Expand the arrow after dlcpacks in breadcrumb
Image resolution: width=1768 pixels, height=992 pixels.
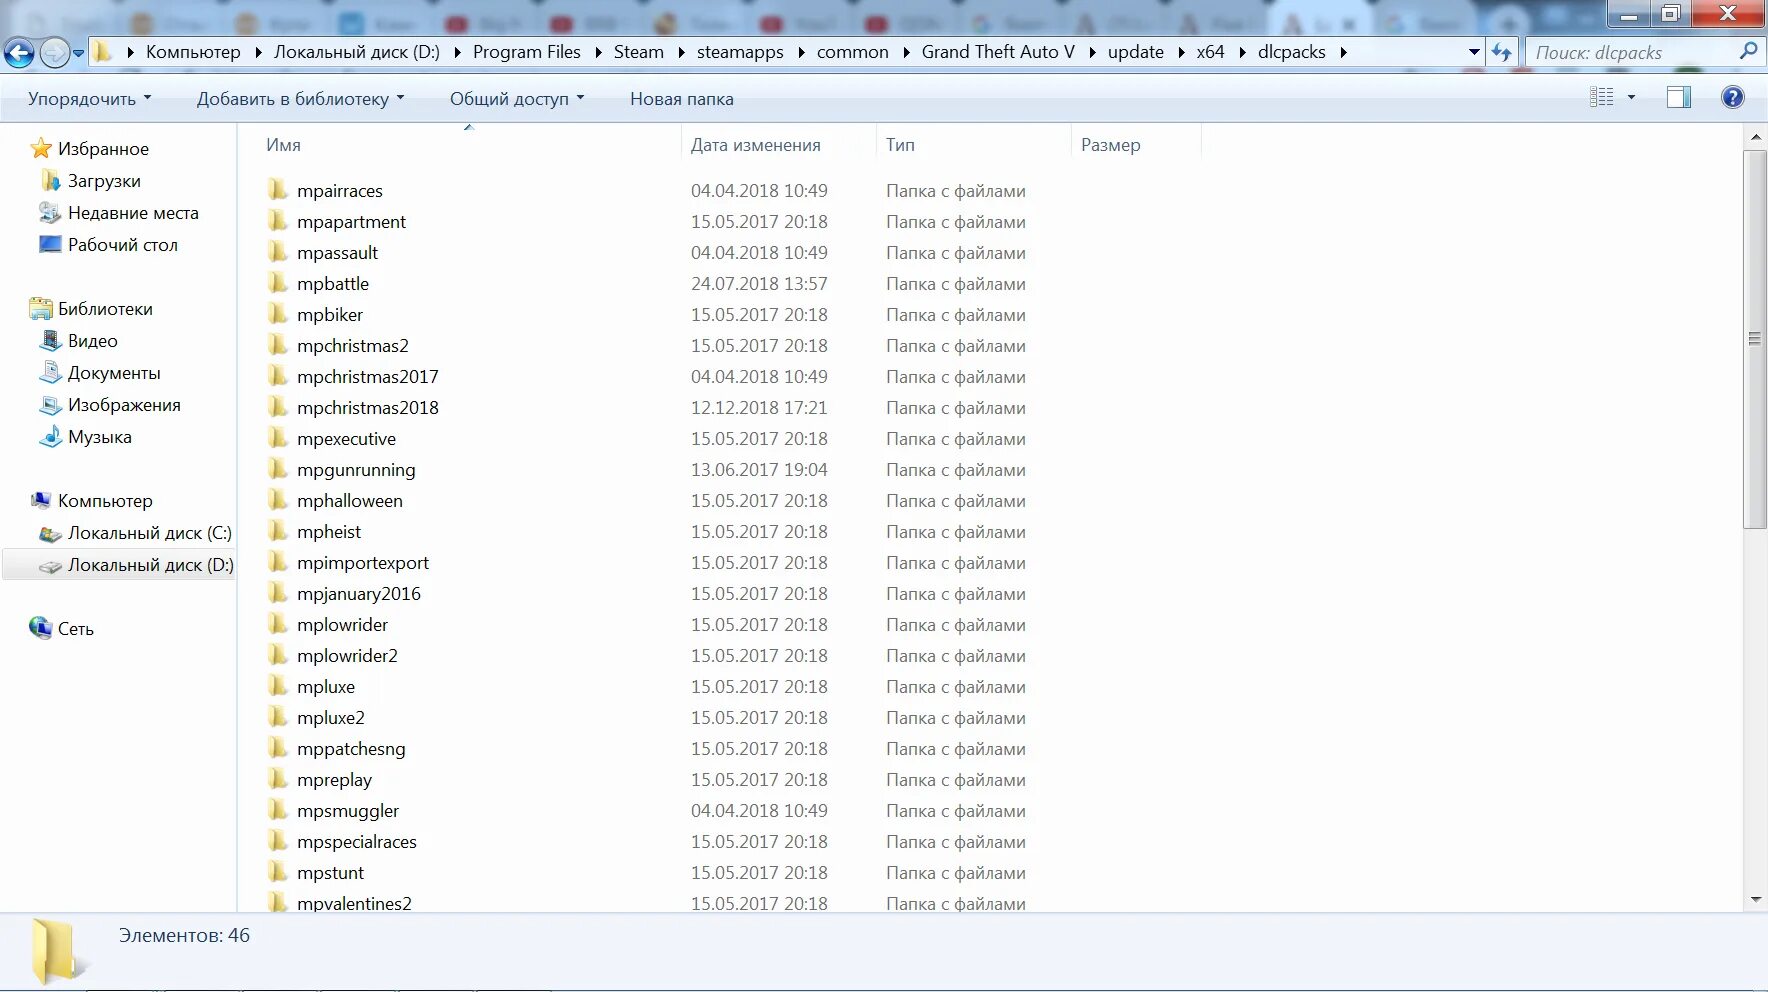point(1343,52)
